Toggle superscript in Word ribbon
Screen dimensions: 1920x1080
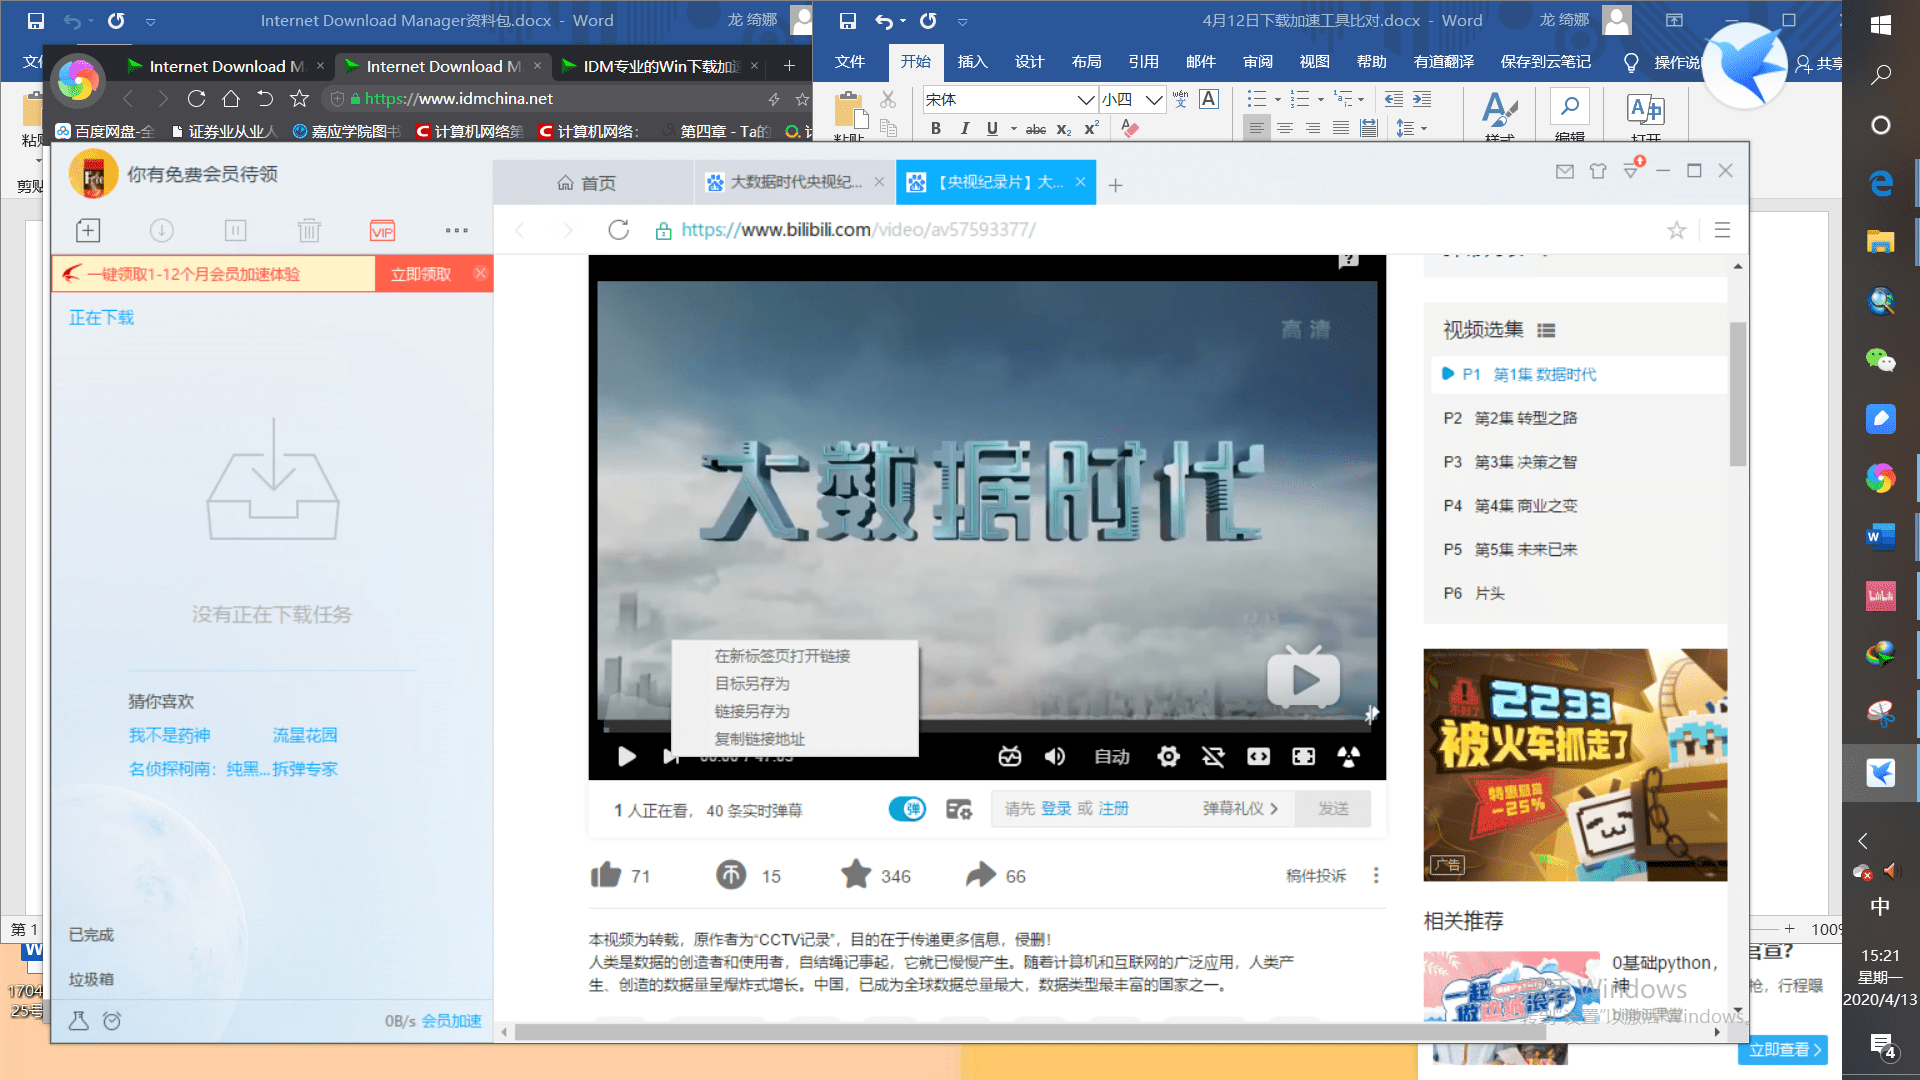click(1092, 128)
